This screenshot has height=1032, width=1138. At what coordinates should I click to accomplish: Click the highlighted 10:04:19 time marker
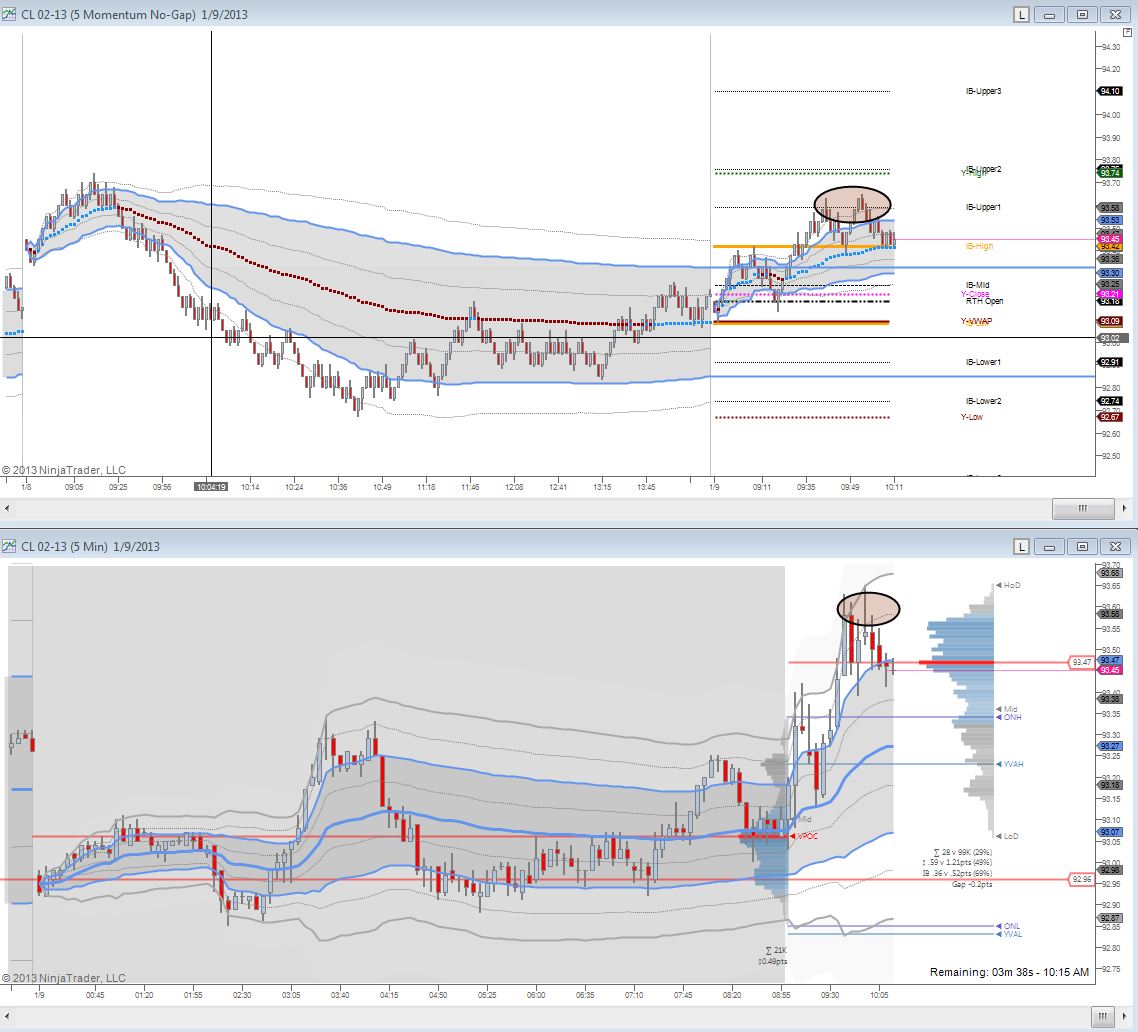click(x=210, y=487)
